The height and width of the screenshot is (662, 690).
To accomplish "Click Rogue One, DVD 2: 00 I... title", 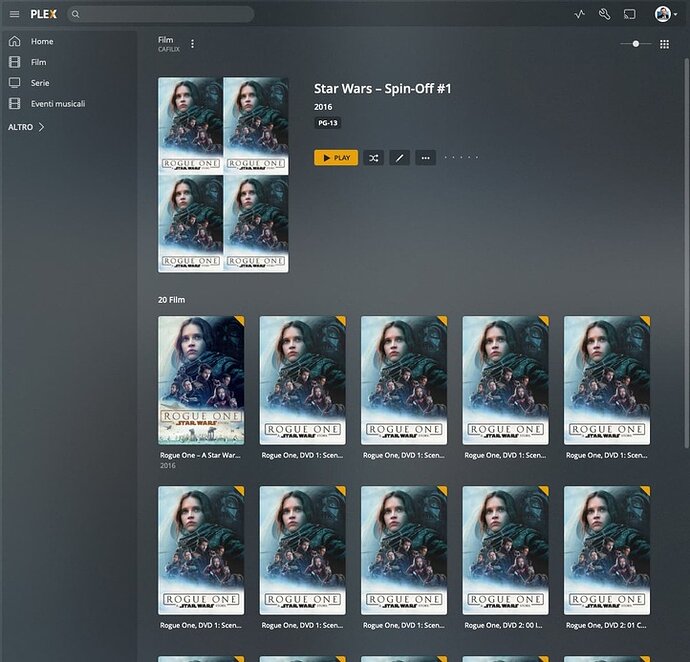I will coord(503,625).
